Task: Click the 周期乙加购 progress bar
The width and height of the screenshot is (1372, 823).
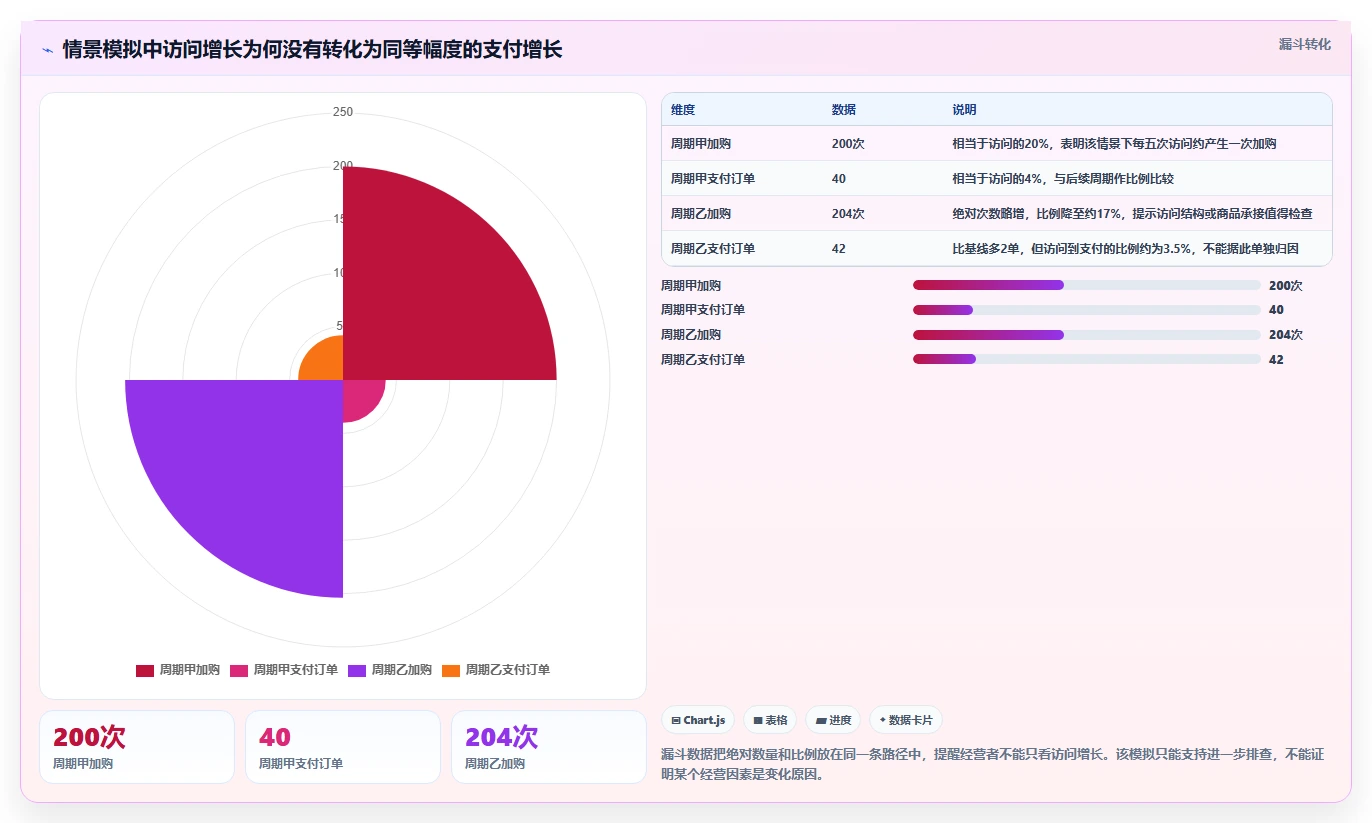Action: click(1086, 334)
